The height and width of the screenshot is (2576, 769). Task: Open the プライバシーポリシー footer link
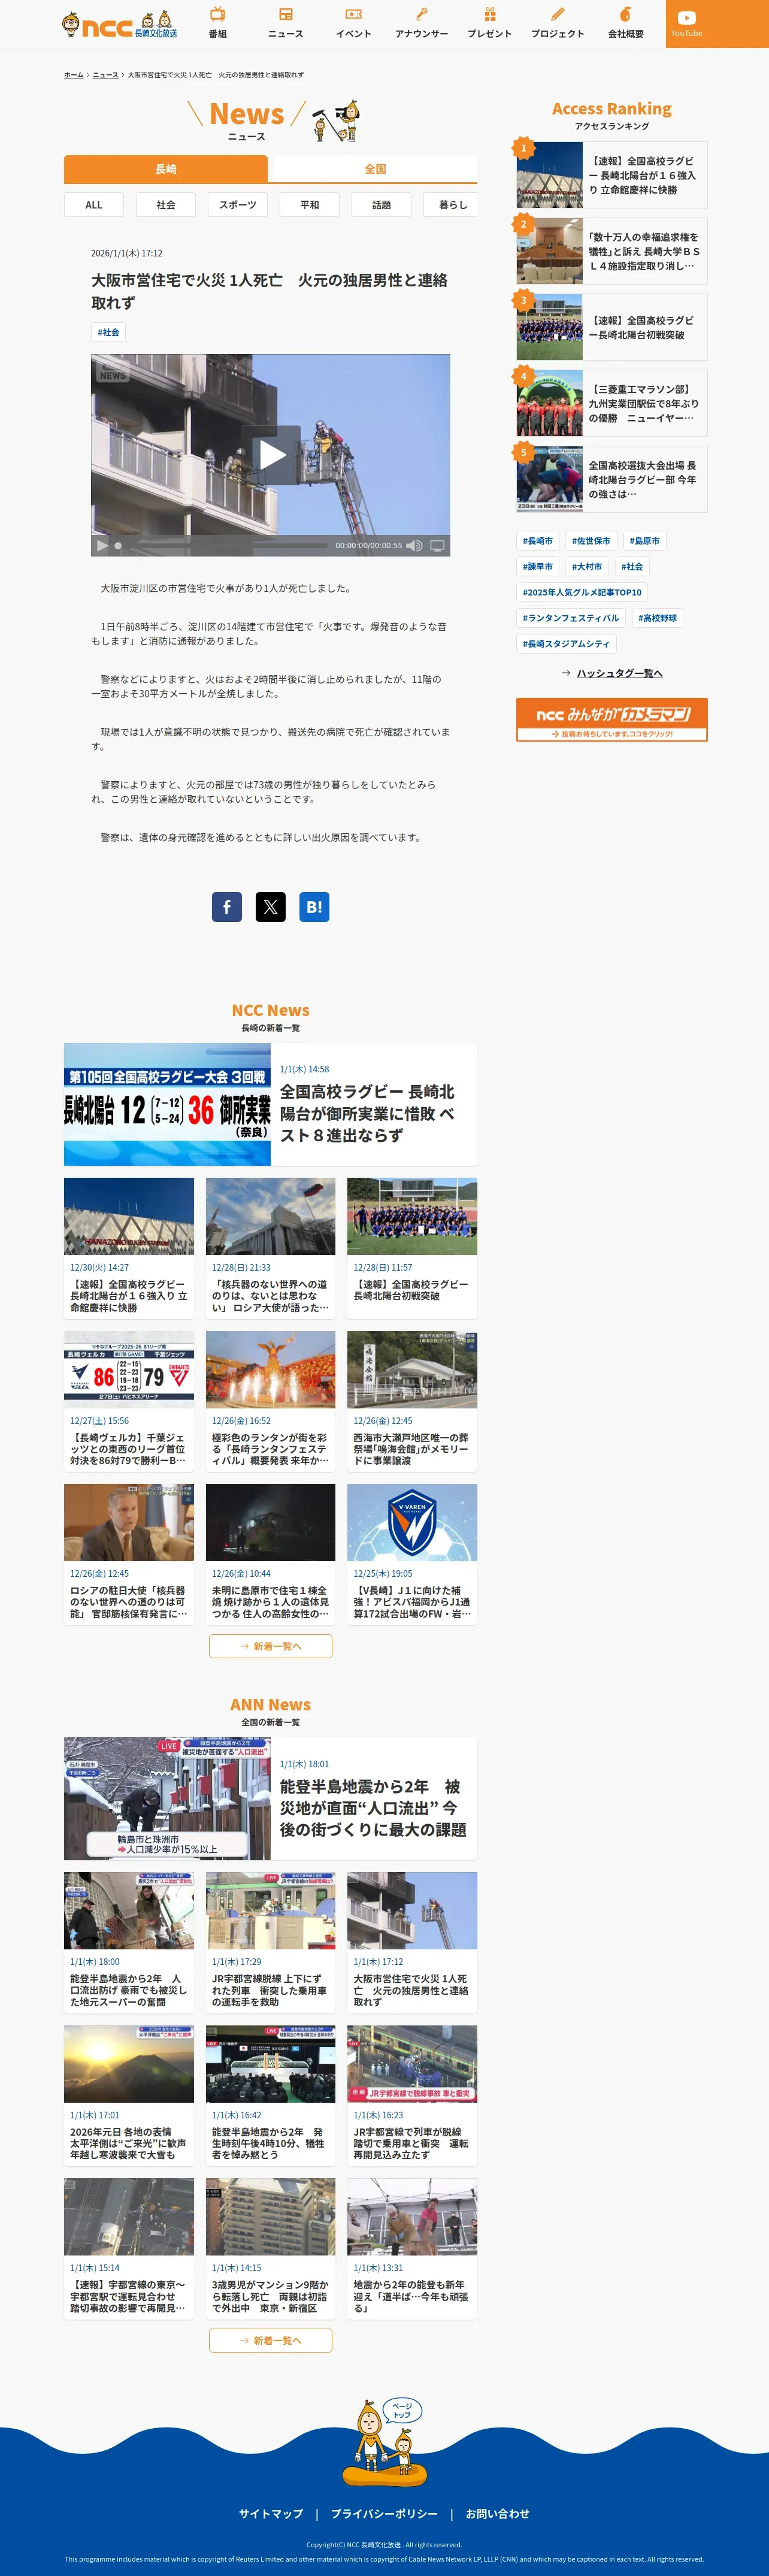(x=384, y=2513)
